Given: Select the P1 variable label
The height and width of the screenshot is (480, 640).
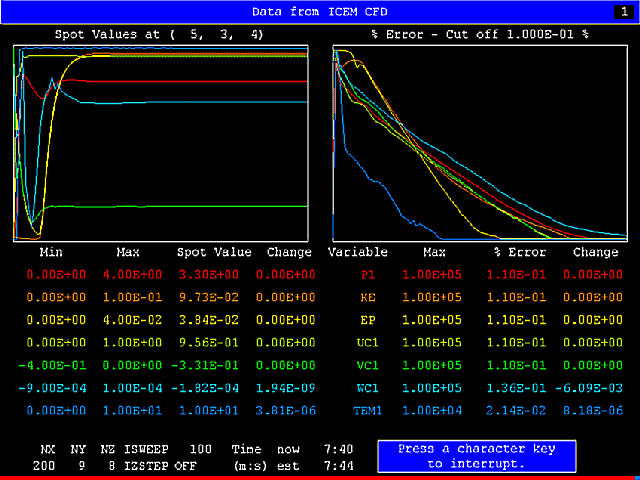Looking at the screenshot, I should pos(368,272).
